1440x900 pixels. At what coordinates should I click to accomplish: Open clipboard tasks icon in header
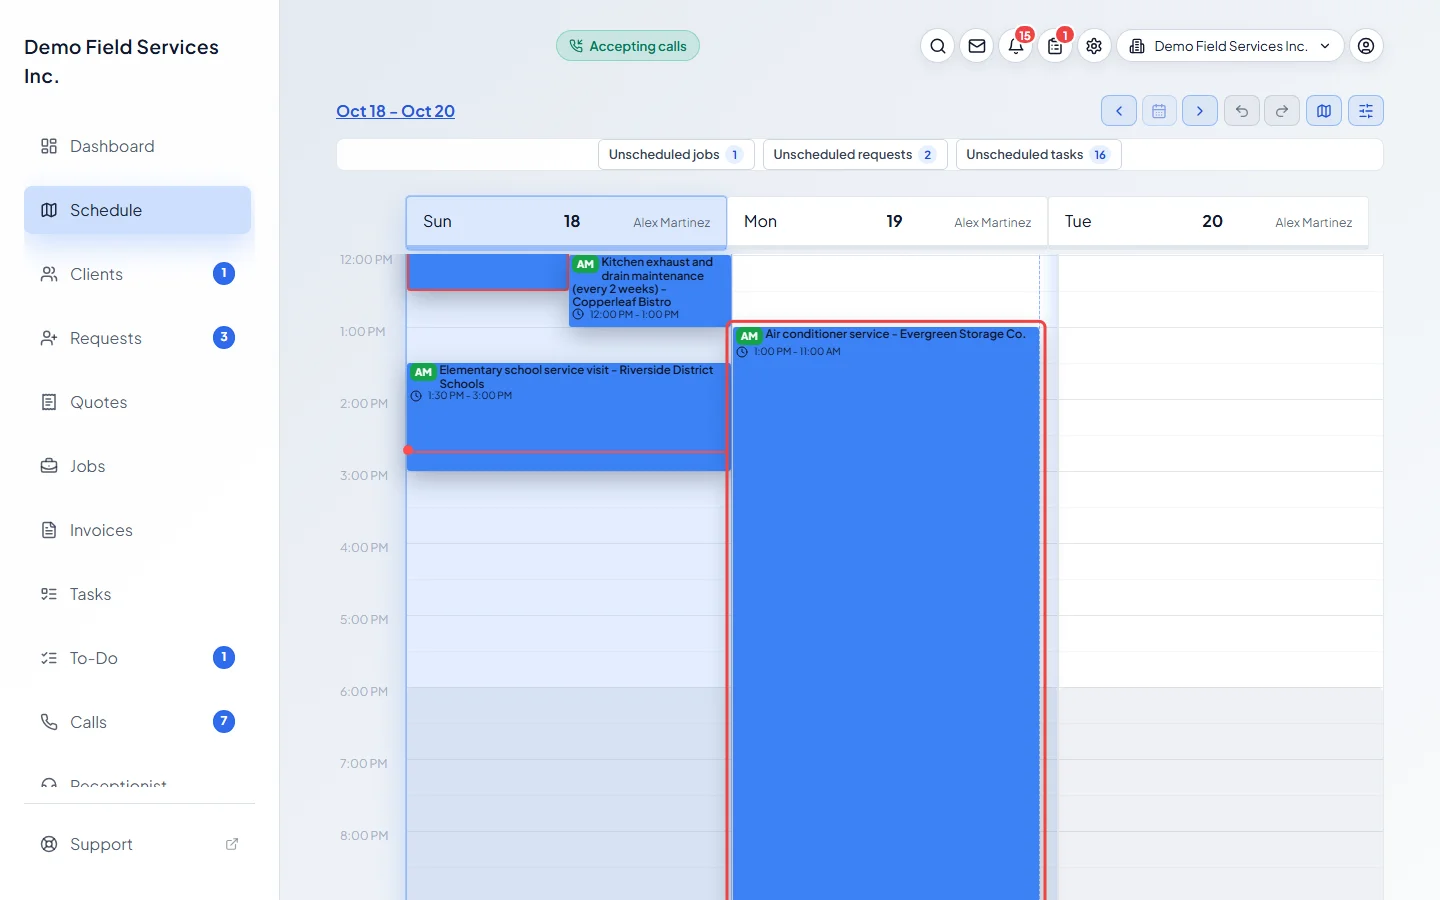(x=1055, y=46)
